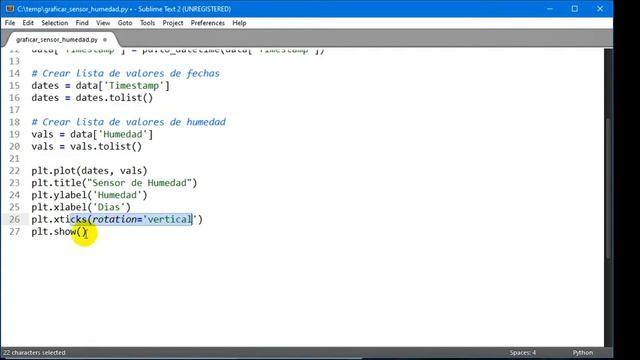Open the Edit menu
Viewport: 640px width, 360px height.
tap(28, 23)
